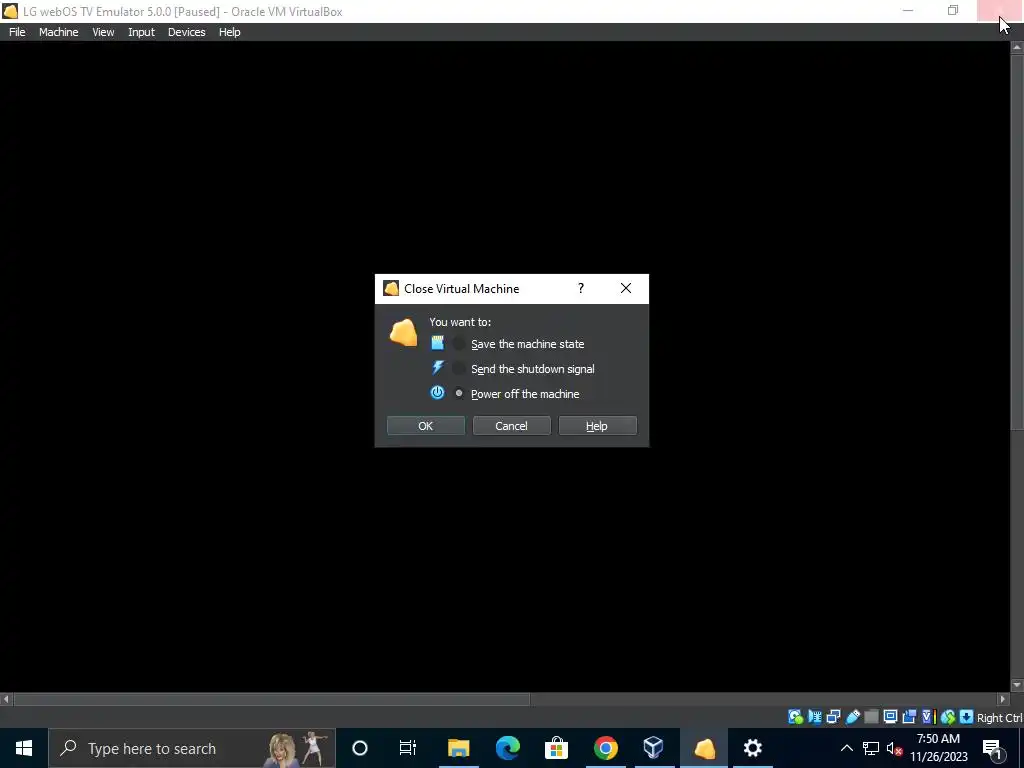Open Settings gear on taskbar
Viewport: 1024px width, 768px height.
tap(752, 748)
